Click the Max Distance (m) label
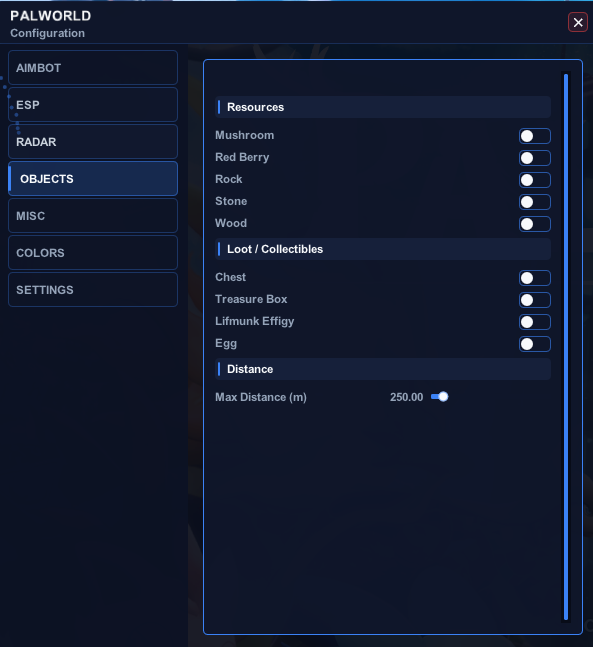This screenshot has height=647, width=593. pyautogui.click(x=261, y=397)
